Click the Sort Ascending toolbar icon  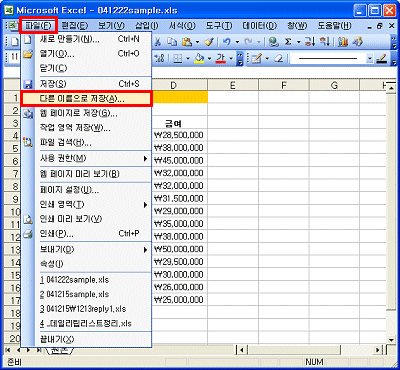point(310,42)
